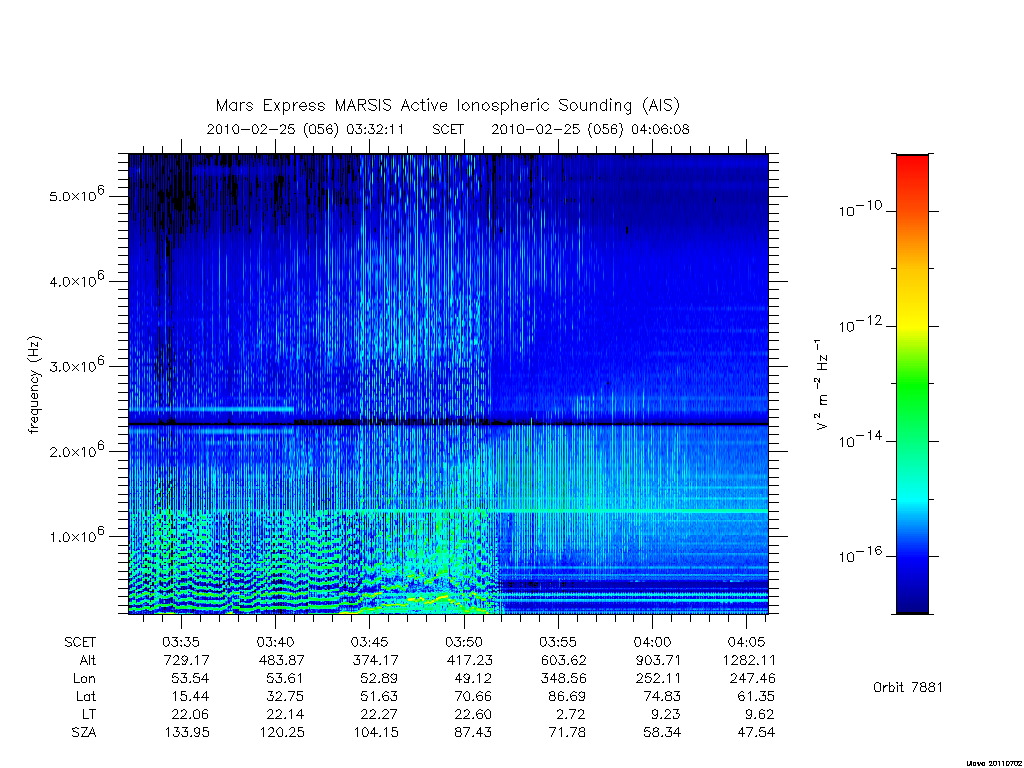Click time tick label '03:50'
1024x768 pixels.
click(x=464, y=642)
